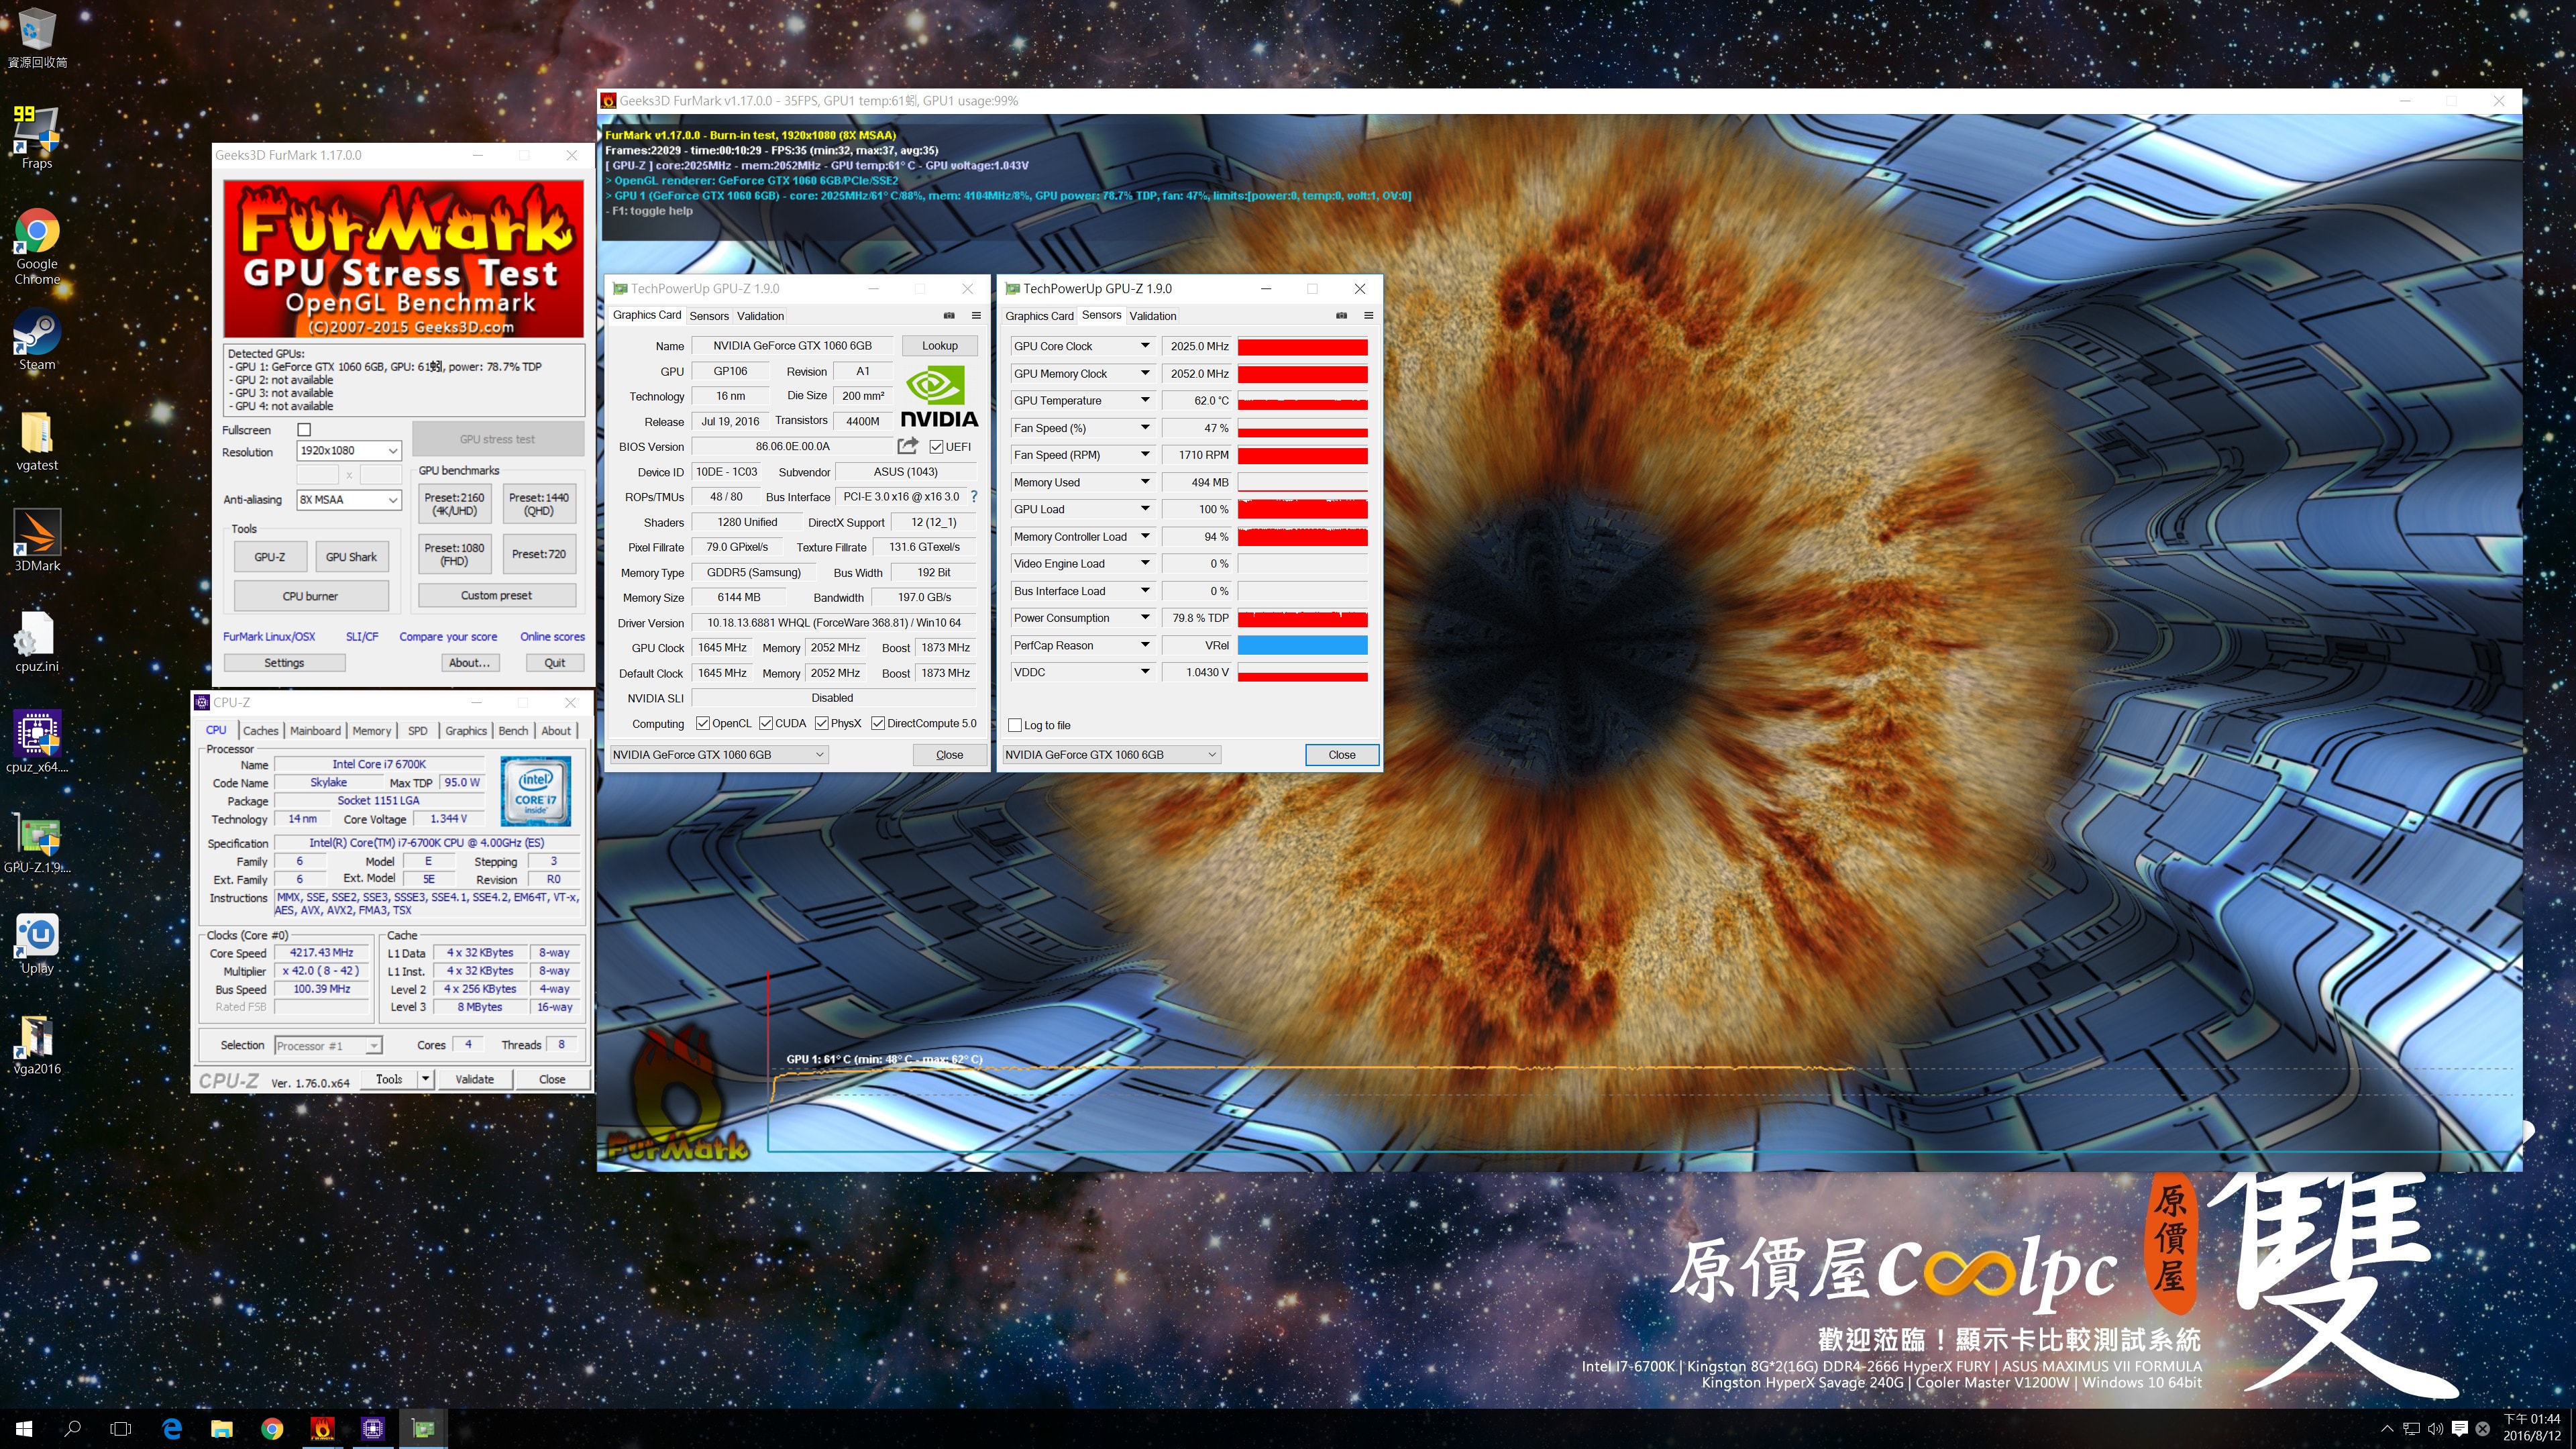The image size is (2576, 1449).
Task: Open Task View on the taskbar
Action: (121, 1429)
